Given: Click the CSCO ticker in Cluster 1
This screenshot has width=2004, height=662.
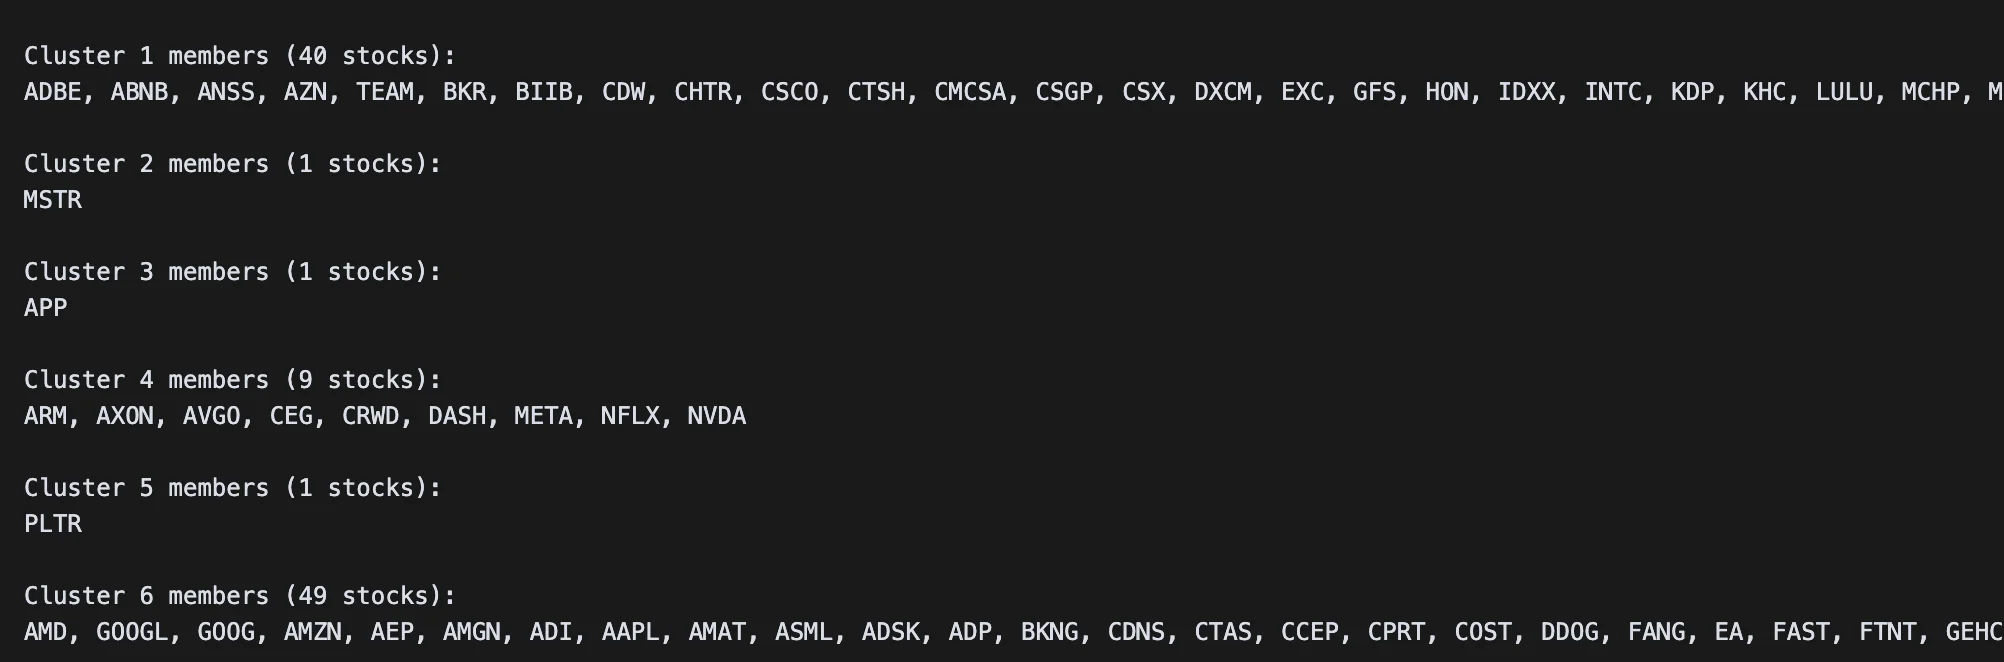Looking at the screenshot, I should point(789,92).
